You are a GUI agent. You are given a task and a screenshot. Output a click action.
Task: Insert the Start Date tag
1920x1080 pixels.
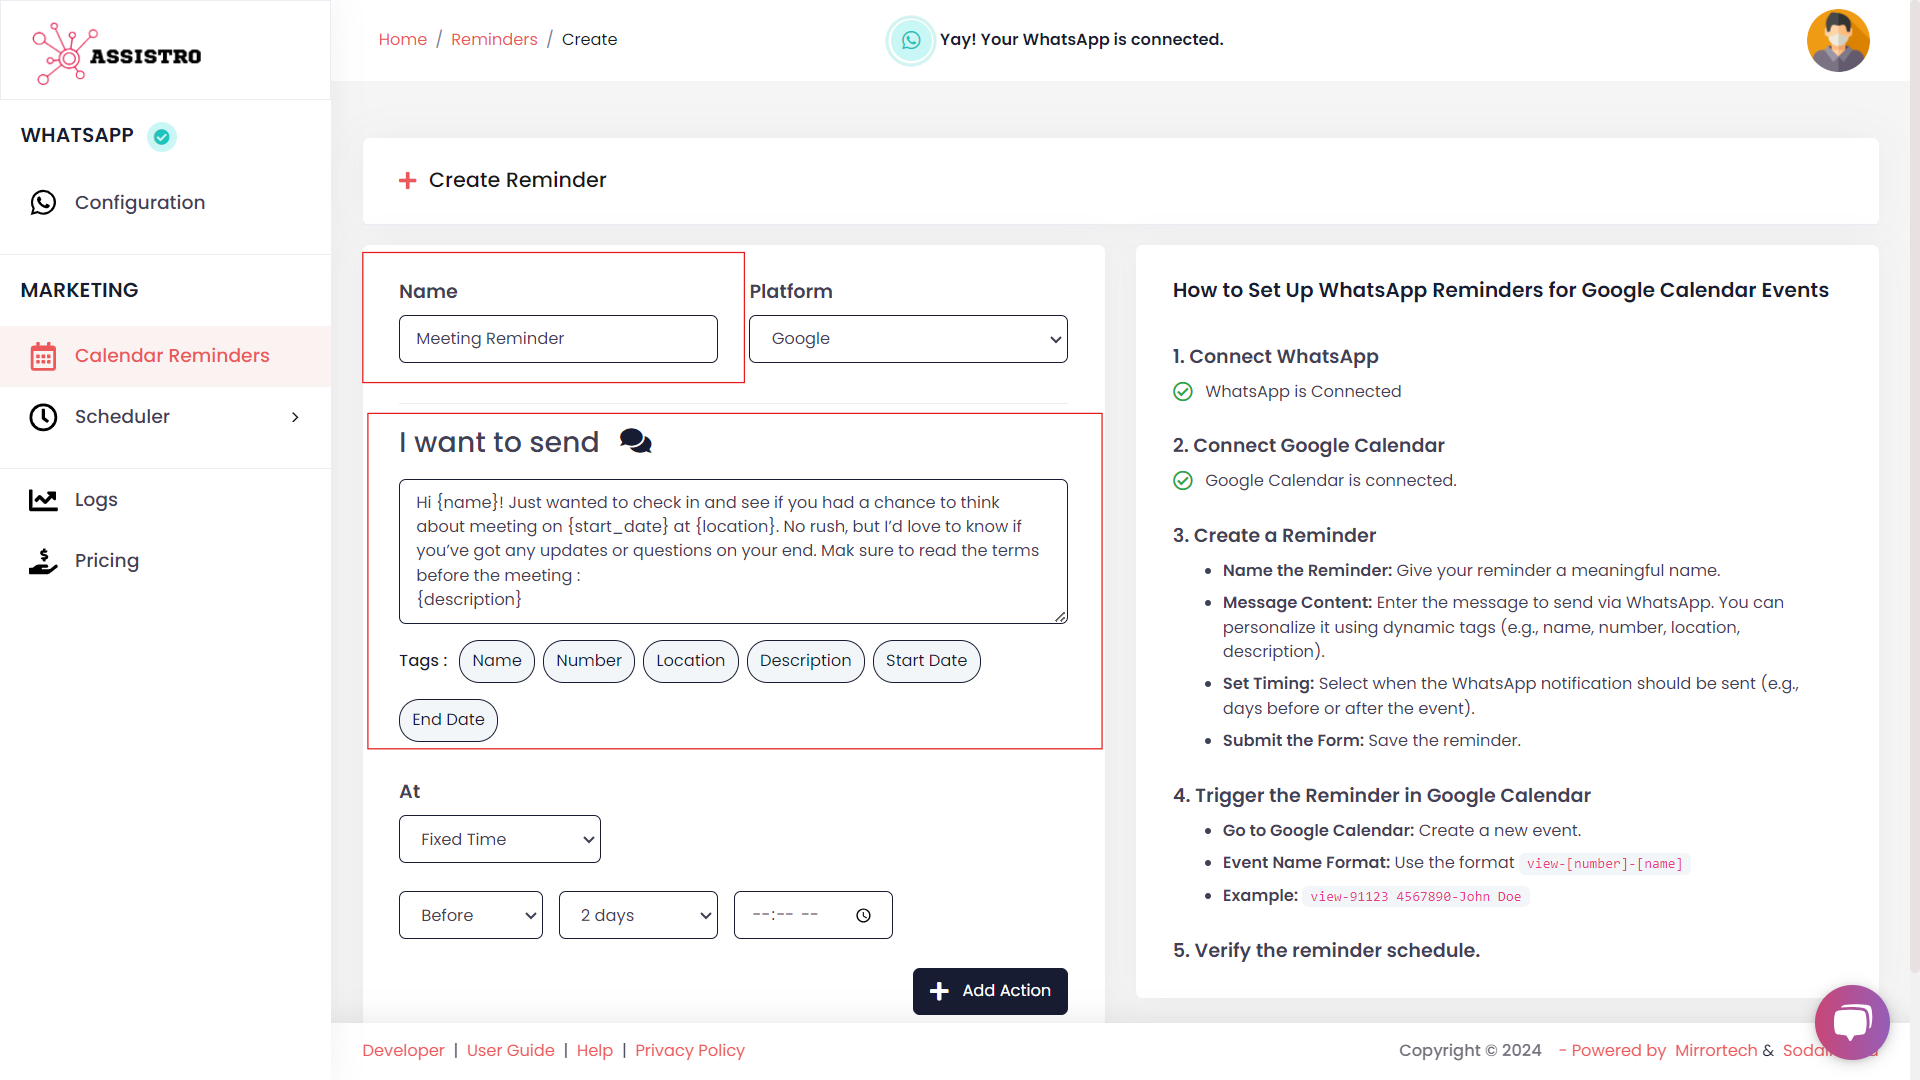coord(926,661)
